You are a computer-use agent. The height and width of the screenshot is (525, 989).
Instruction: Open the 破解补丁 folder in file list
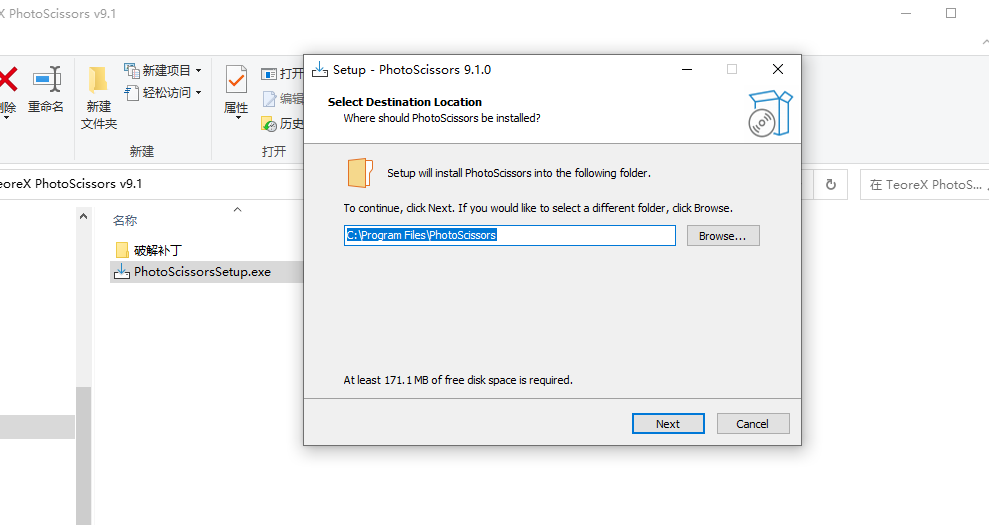coord(158,251)
